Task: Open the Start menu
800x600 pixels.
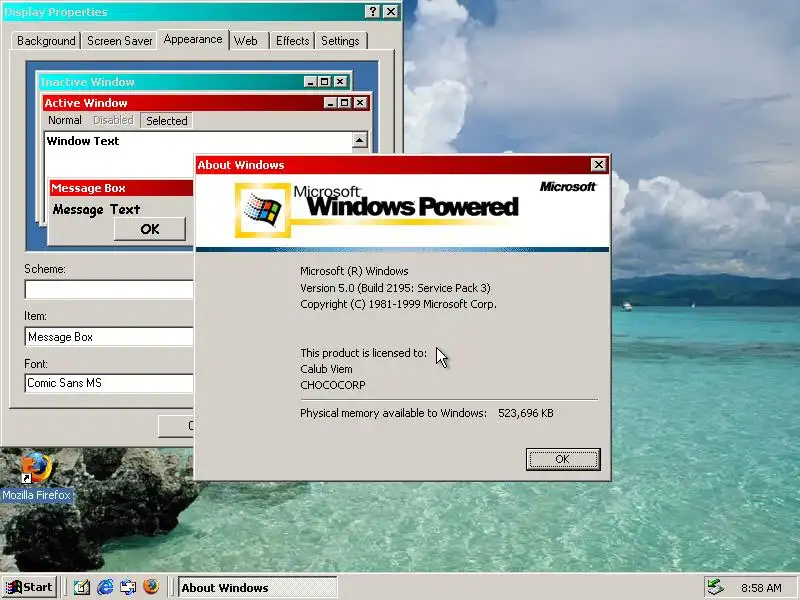Action: 29,587
